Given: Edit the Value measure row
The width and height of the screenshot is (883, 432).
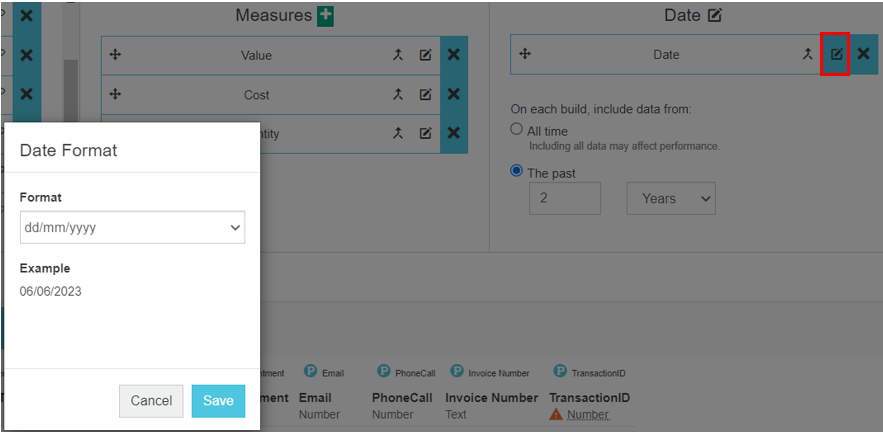Looking at the screenshot, I should [425, 55].
